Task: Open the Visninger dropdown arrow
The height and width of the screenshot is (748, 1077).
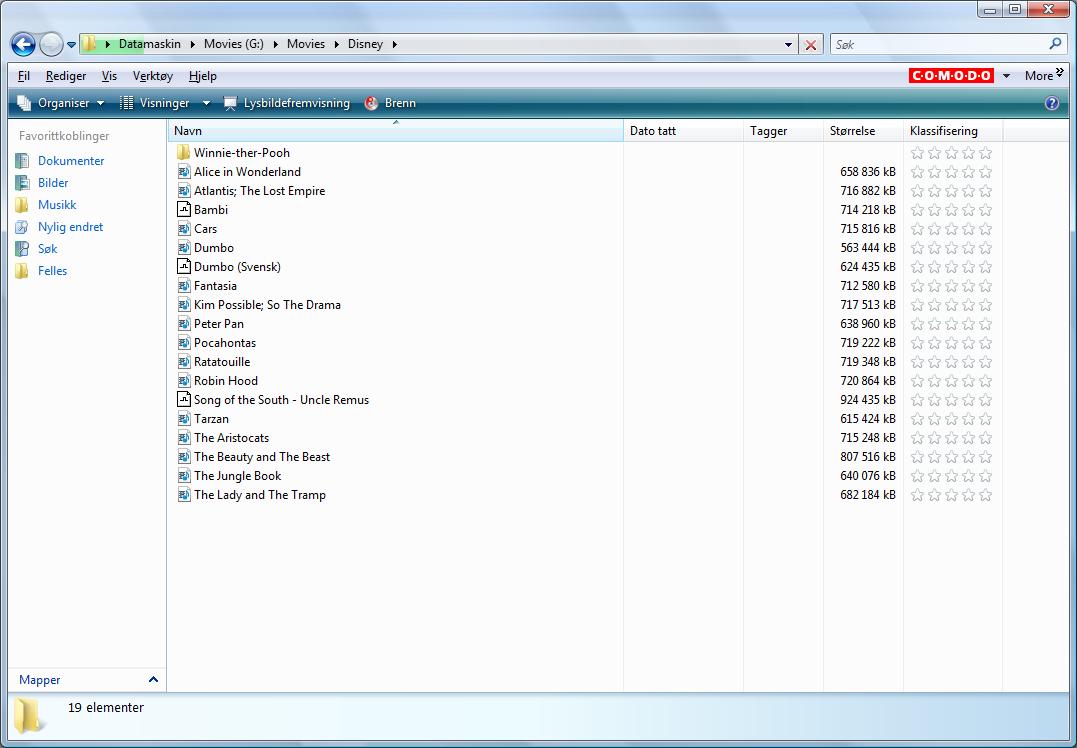Action: (206, 104)
